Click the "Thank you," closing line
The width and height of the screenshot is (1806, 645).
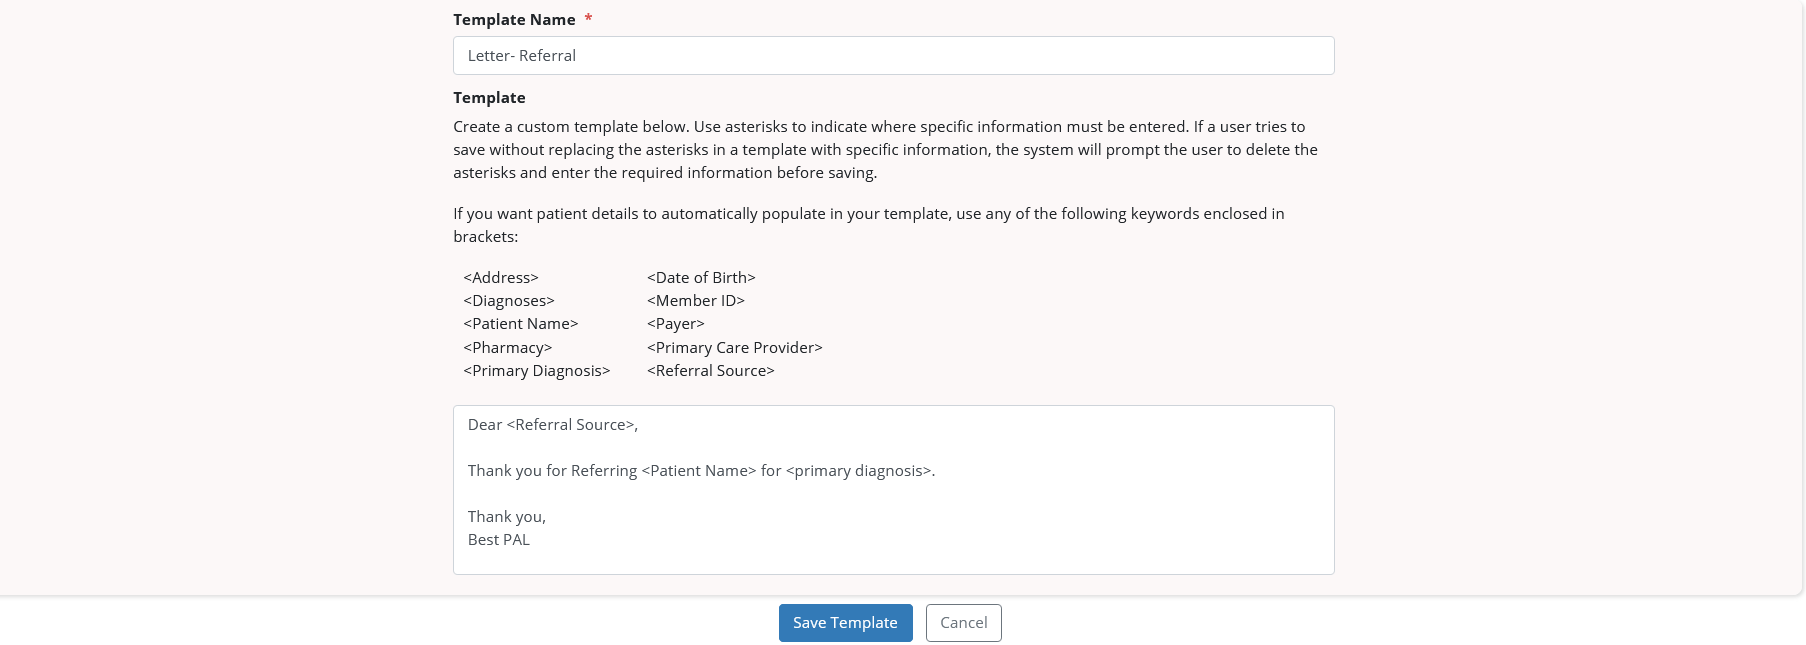(507, 517)
